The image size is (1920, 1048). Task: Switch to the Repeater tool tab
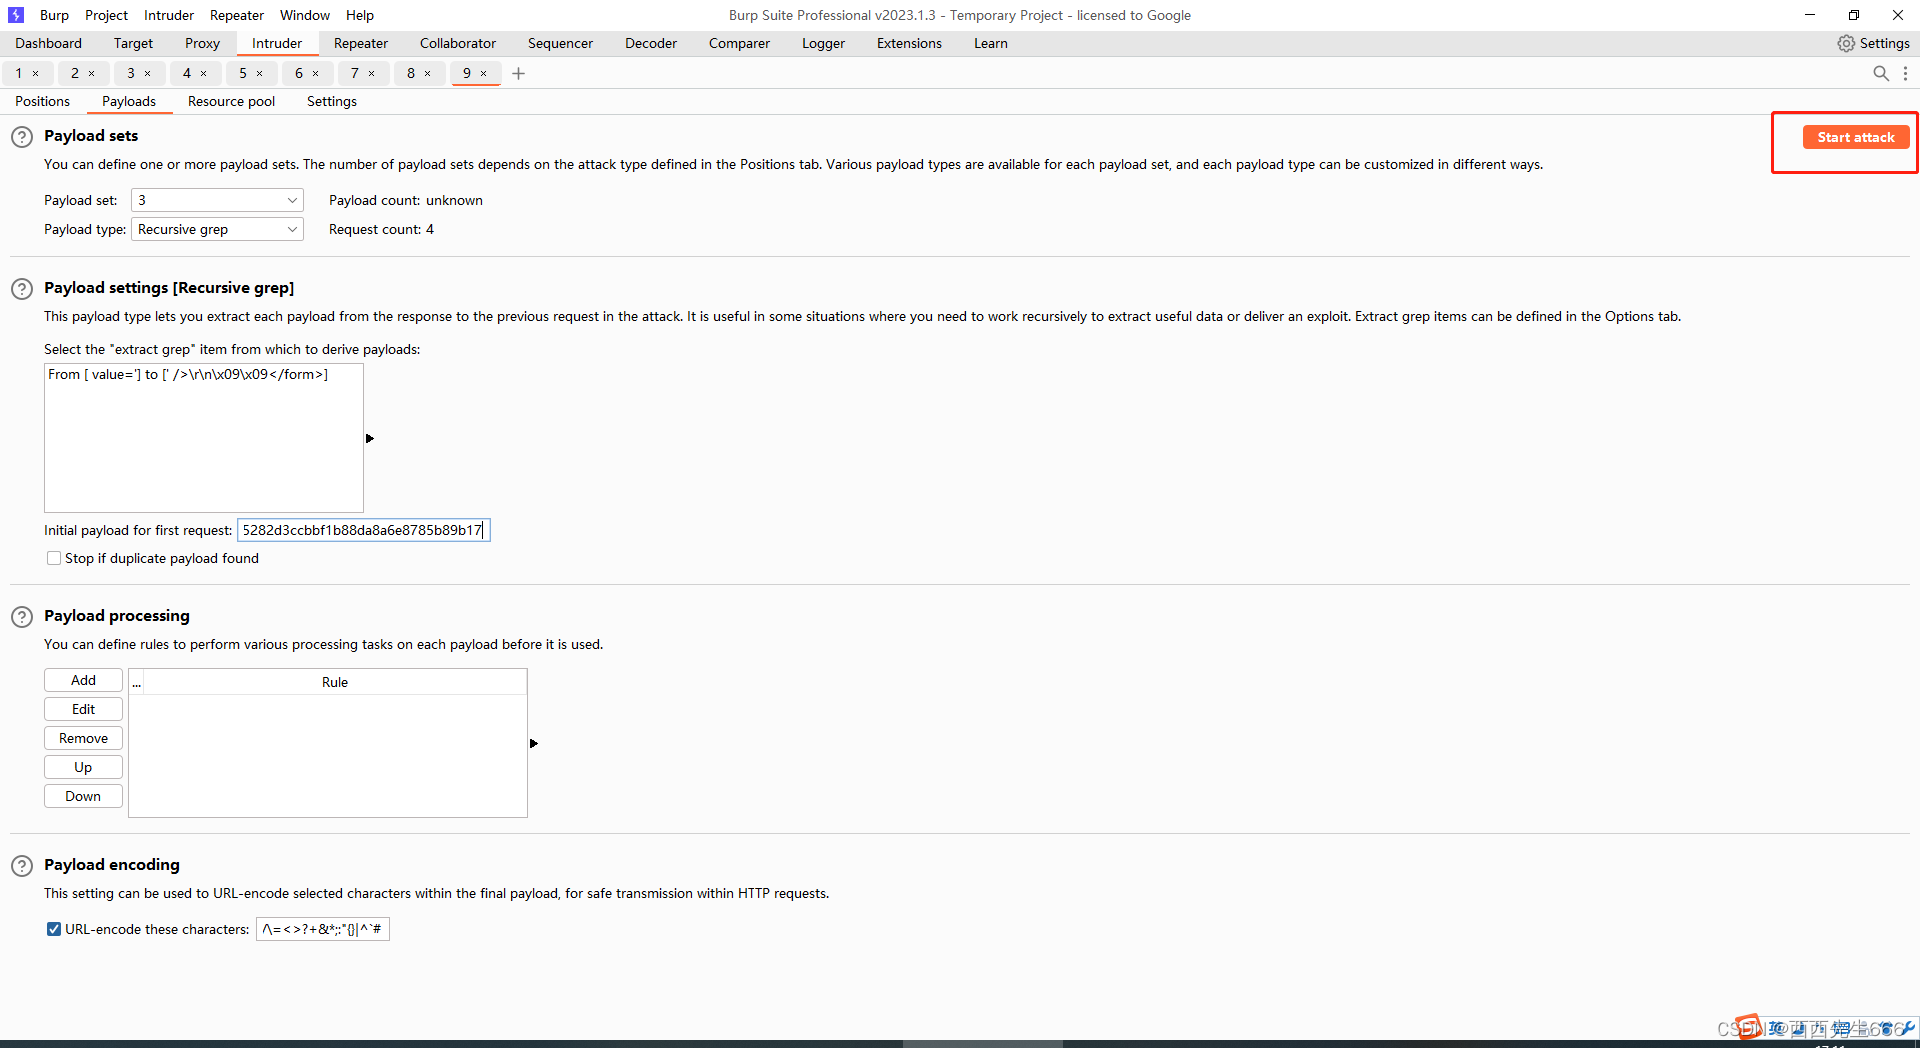click(361, 43)
